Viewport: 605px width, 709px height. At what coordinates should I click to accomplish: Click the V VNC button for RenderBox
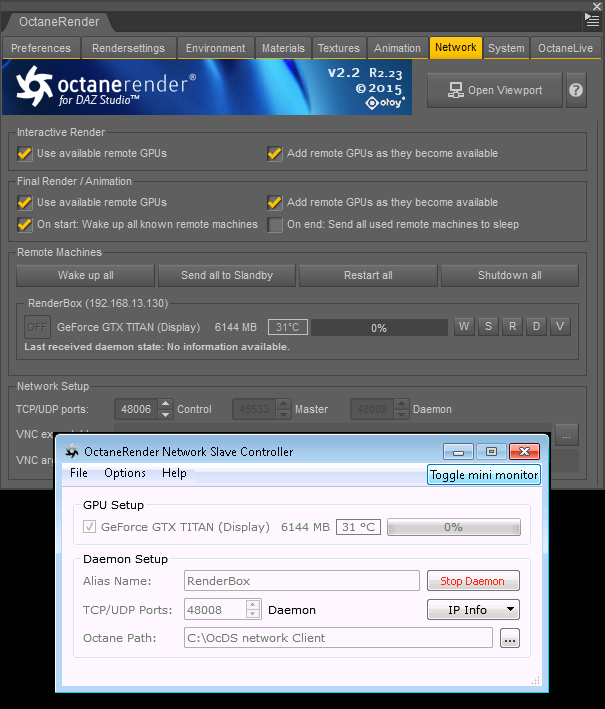point(560,326)
